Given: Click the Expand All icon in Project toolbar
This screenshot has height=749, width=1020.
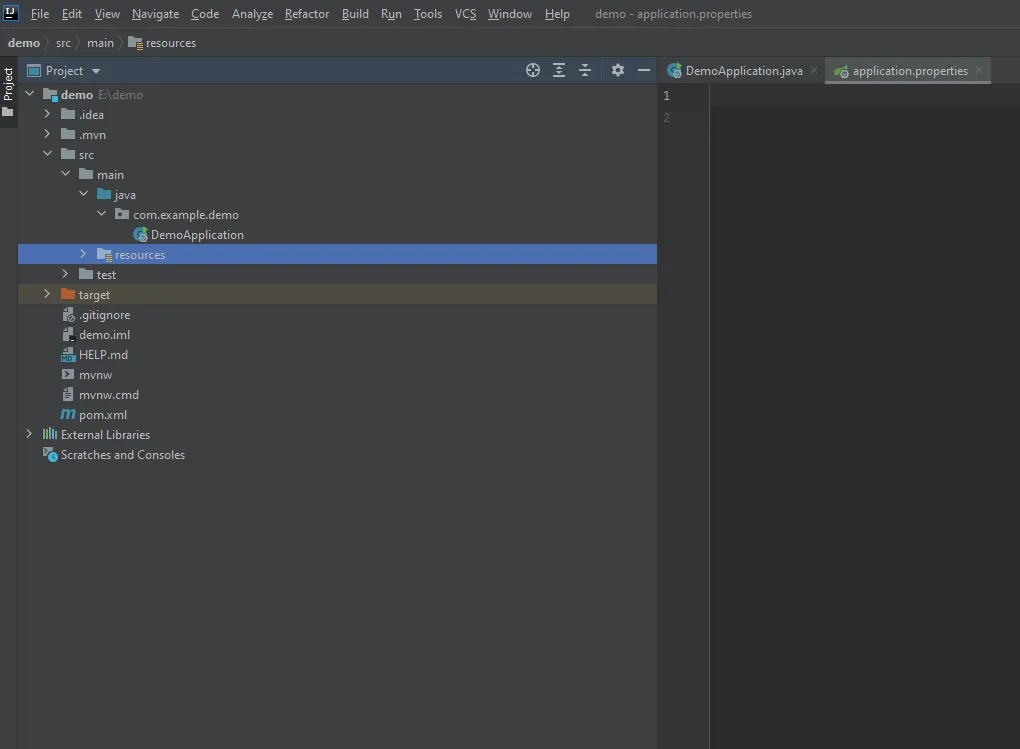Looking at the screenshot, I should [x=559, y=70].
